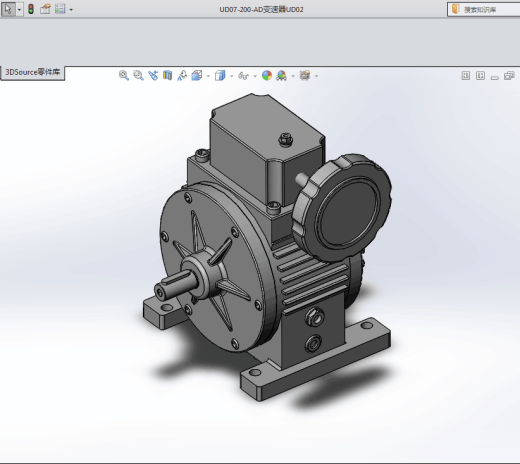Click the Hide/Show Items glasses icon
The height and width of the screenshot is (464, 520).
coord(243,76)
